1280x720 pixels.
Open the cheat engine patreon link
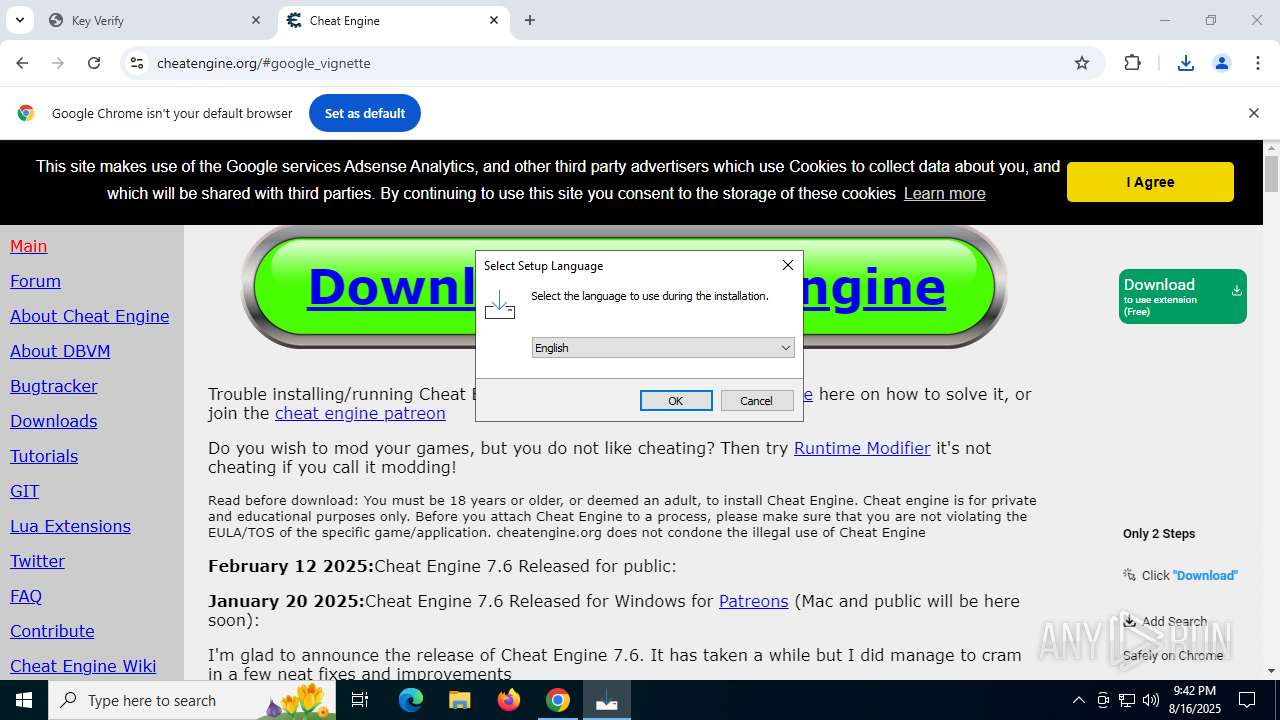click(360, 413)
